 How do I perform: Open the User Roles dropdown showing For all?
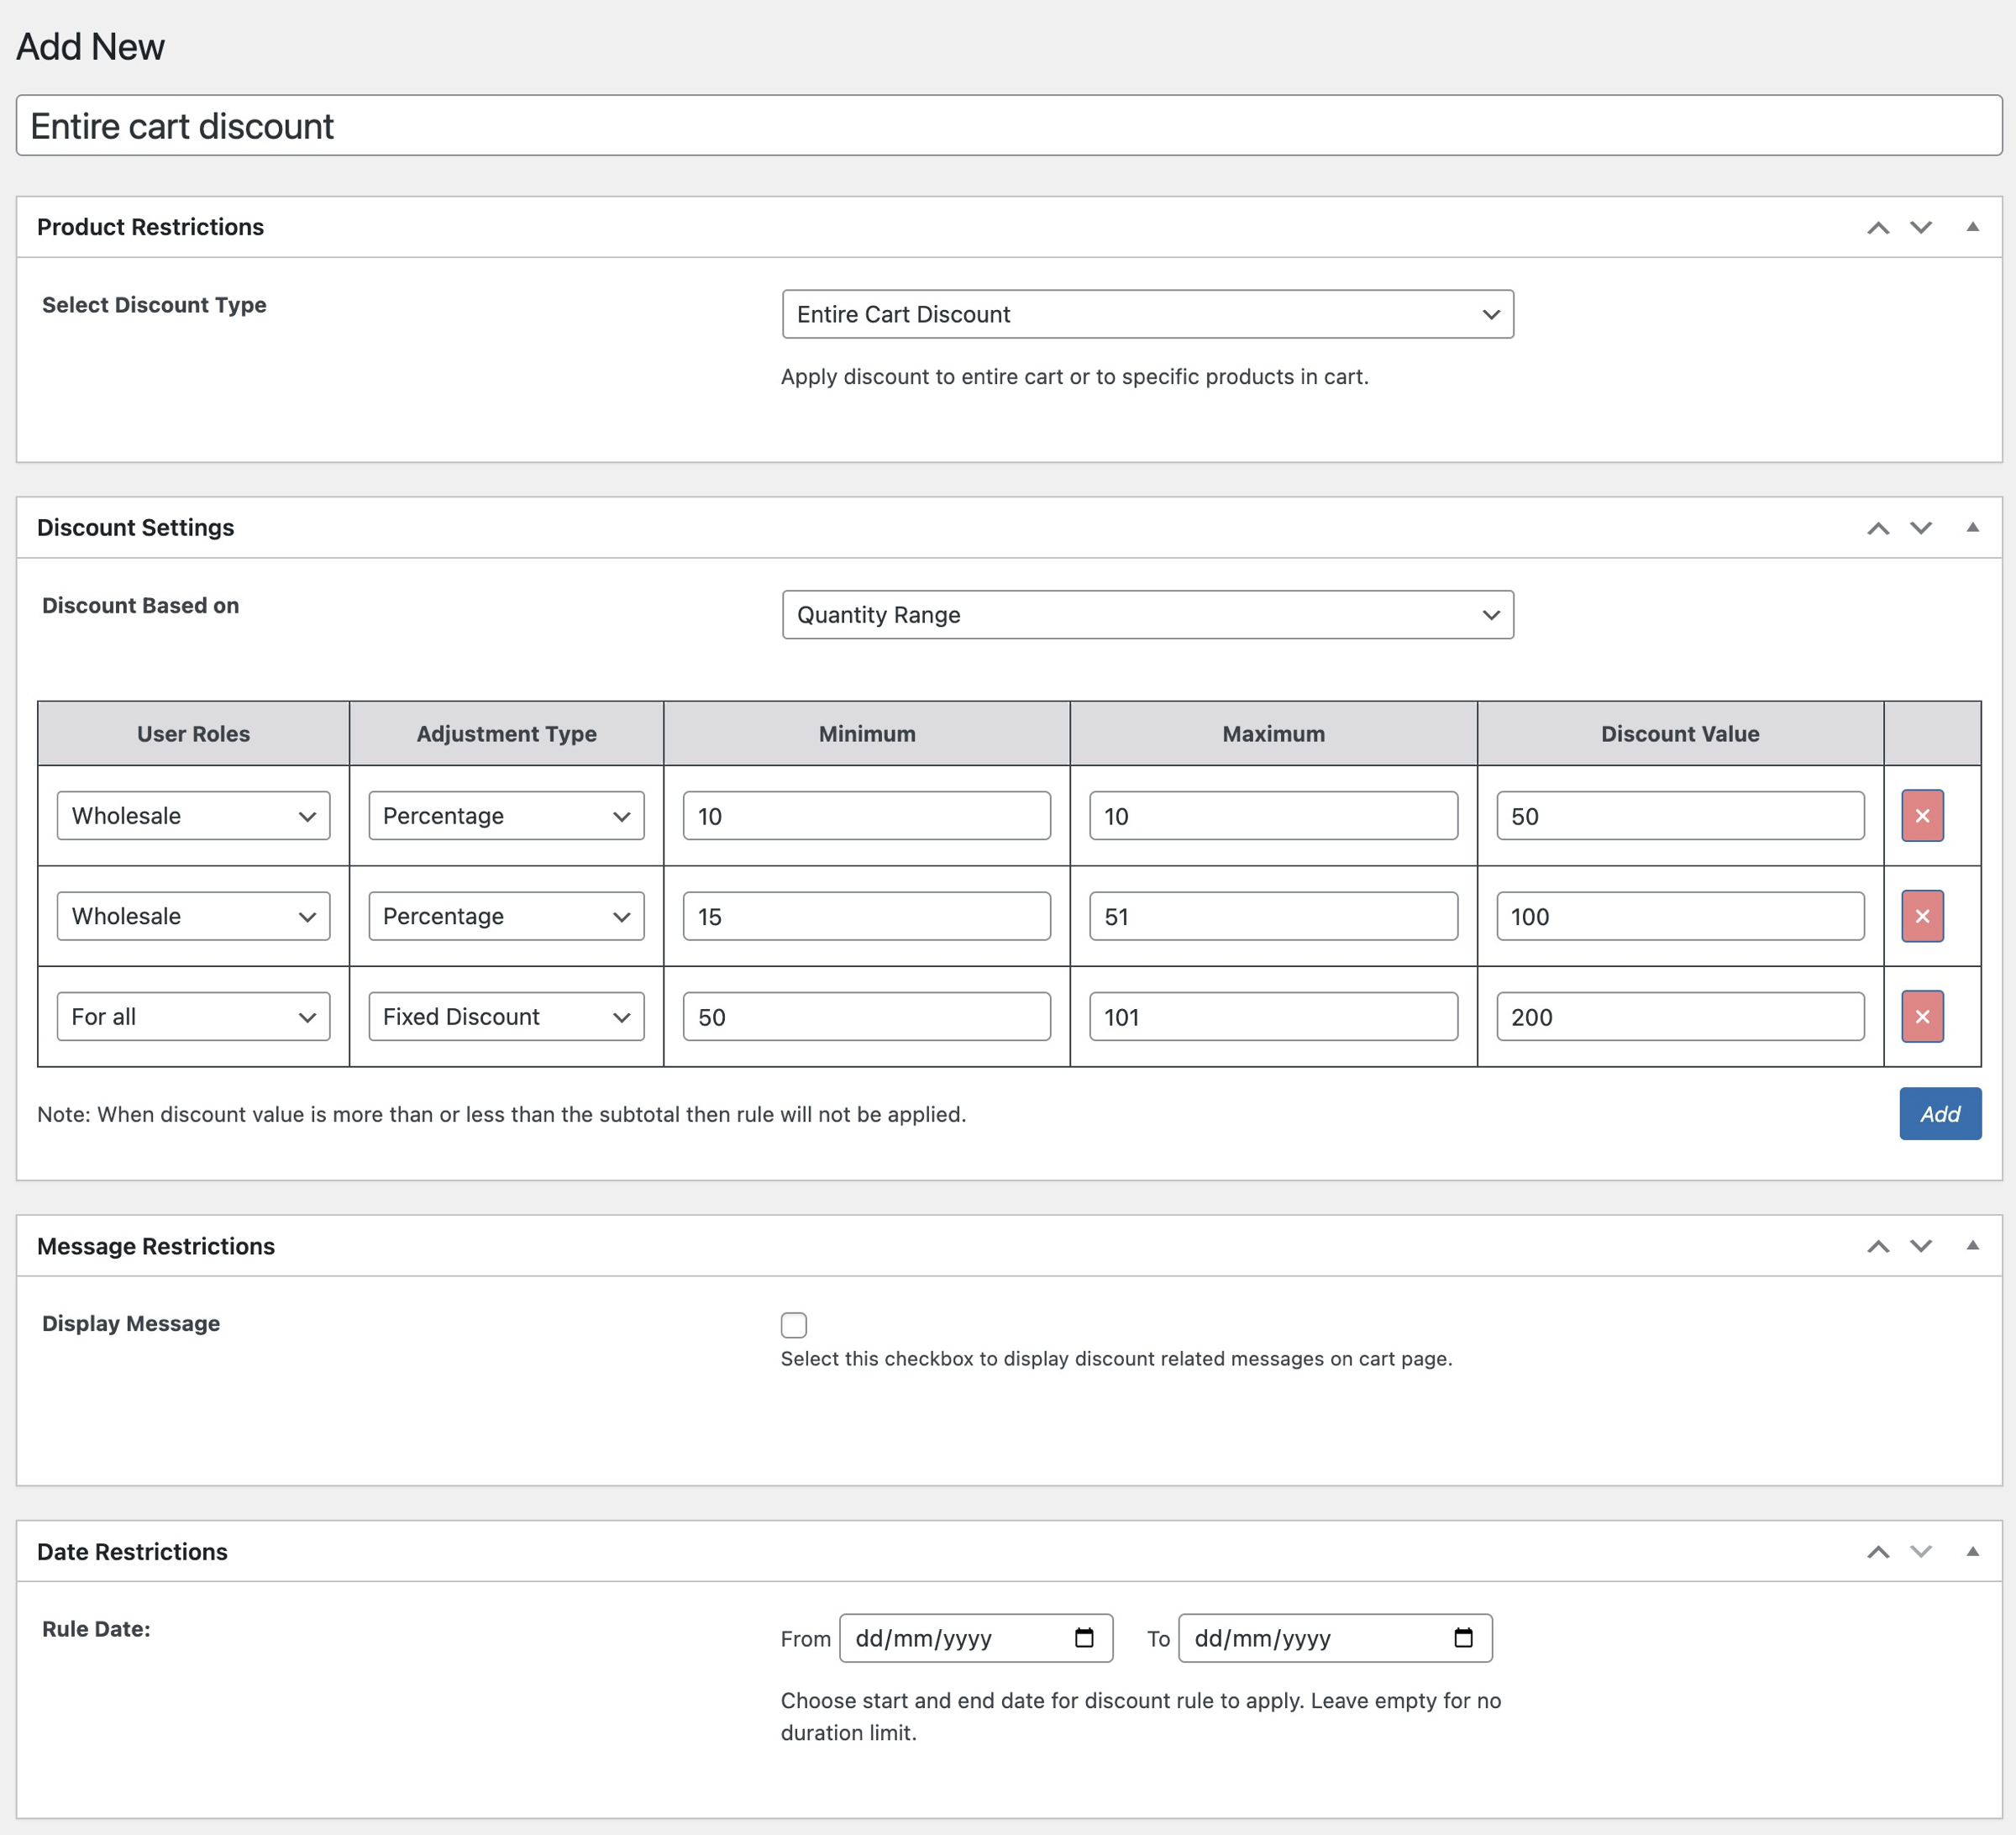coord(192,1016)
